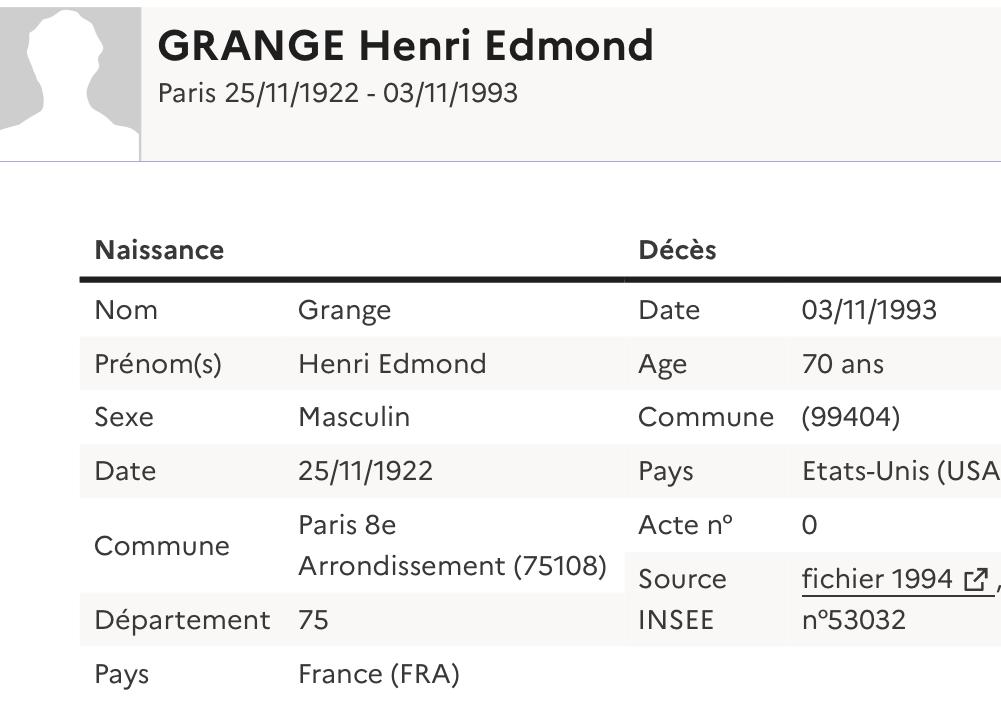Click the Décès column header

[677, 250]
